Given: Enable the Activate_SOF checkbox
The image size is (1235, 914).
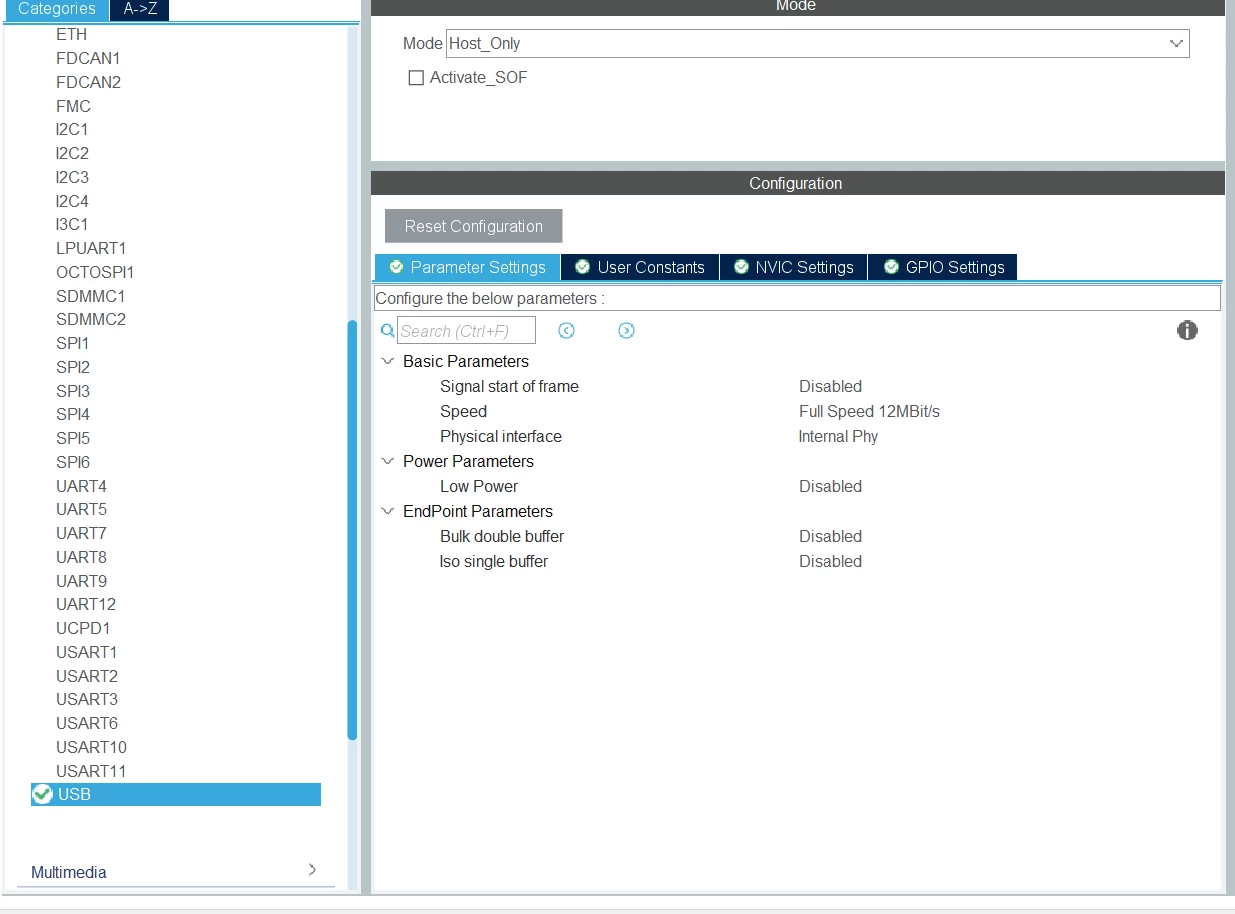Looking at the screenshot, I should pyautogui.click(x=416, y=78).
